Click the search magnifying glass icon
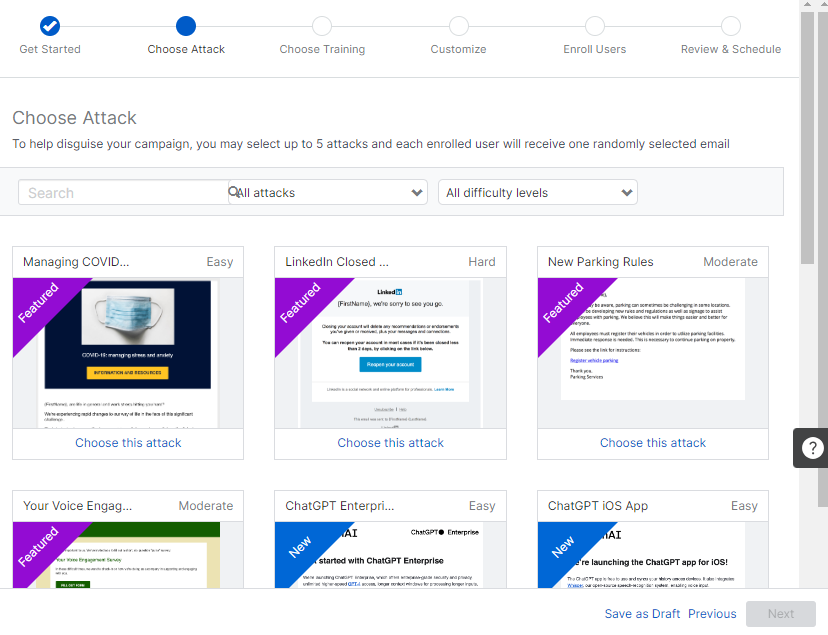The image size is (828, 635). [x=232, y=191]
